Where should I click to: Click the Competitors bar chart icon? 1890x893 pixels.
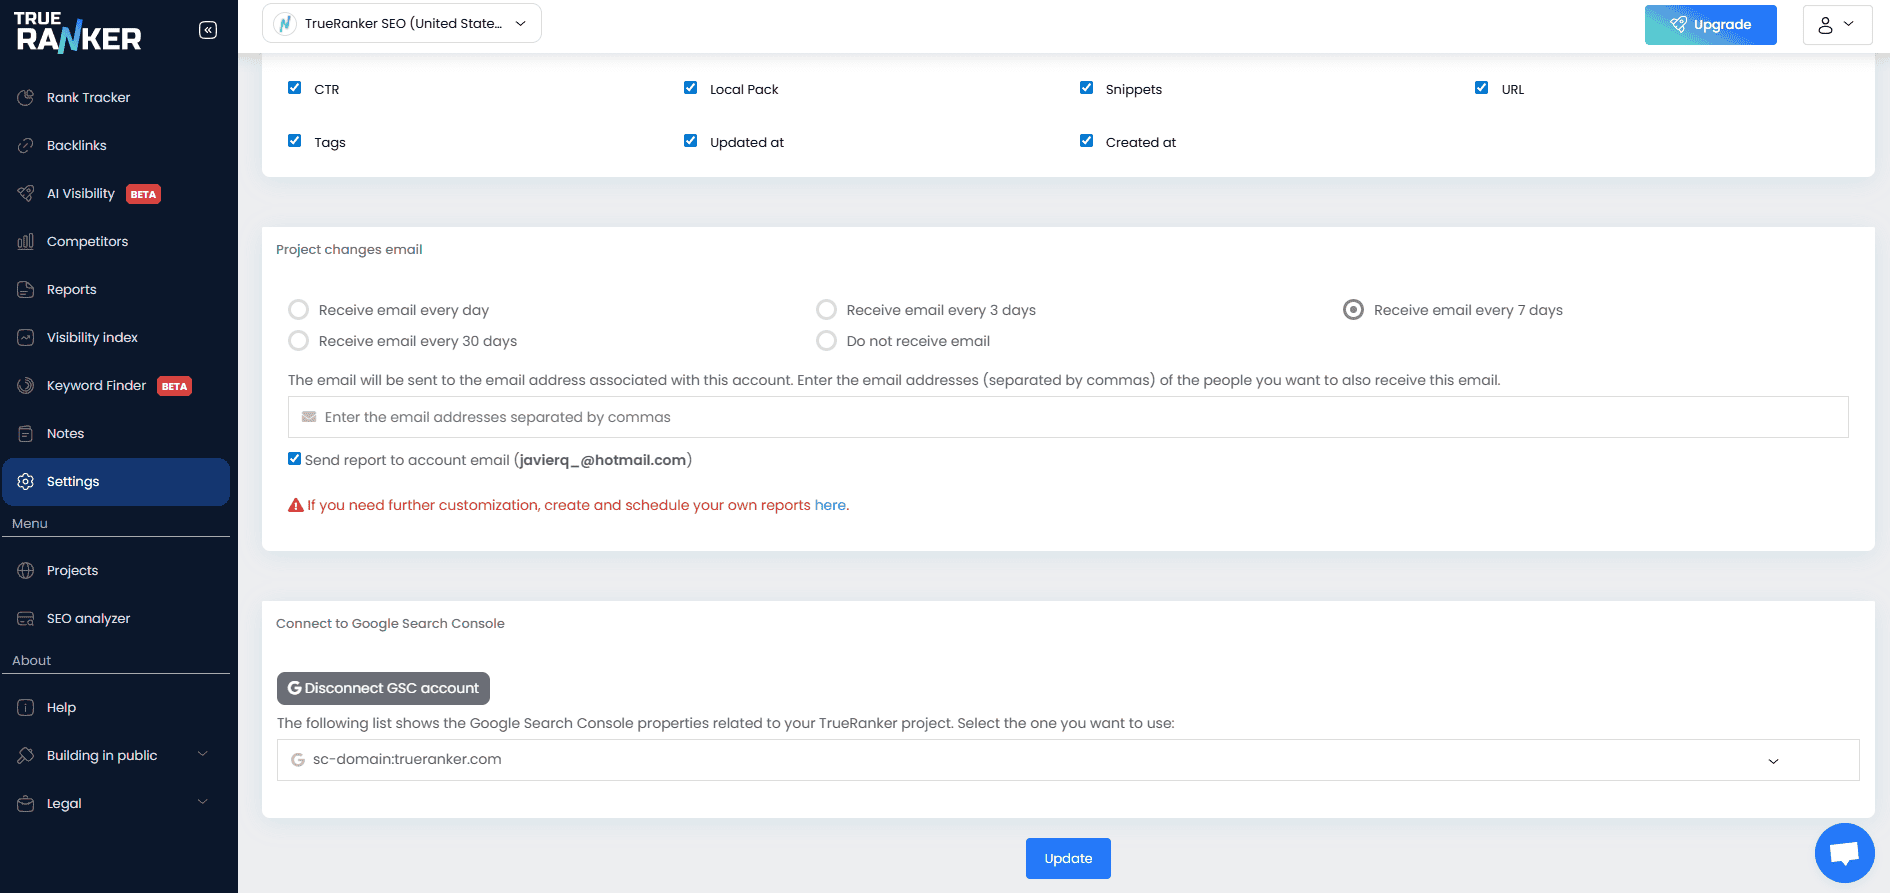click(26, 241)
